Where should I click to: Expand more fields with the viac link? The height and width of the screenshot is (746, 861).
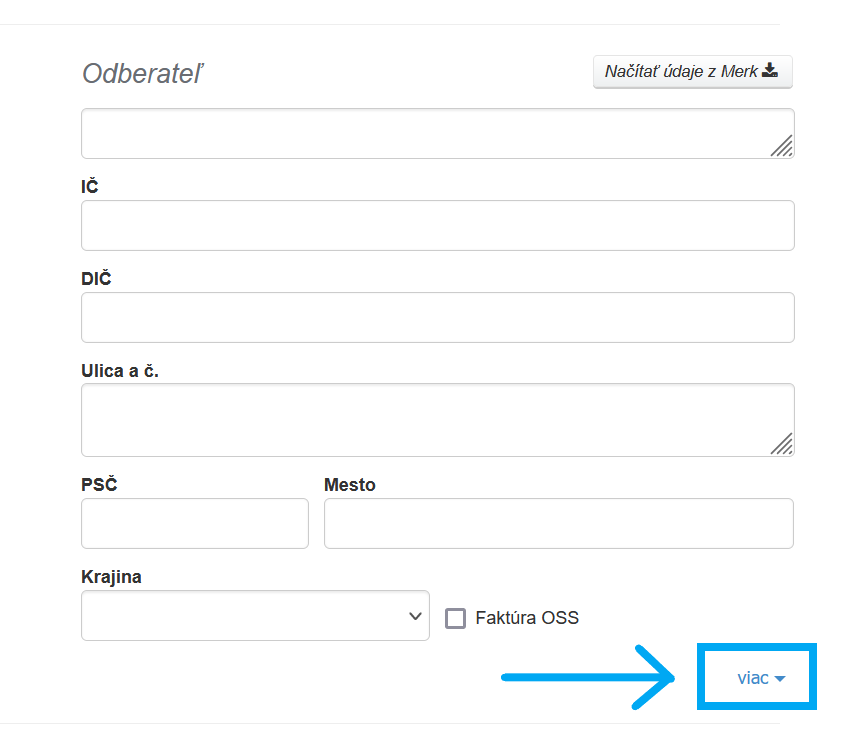coord(753,678)
